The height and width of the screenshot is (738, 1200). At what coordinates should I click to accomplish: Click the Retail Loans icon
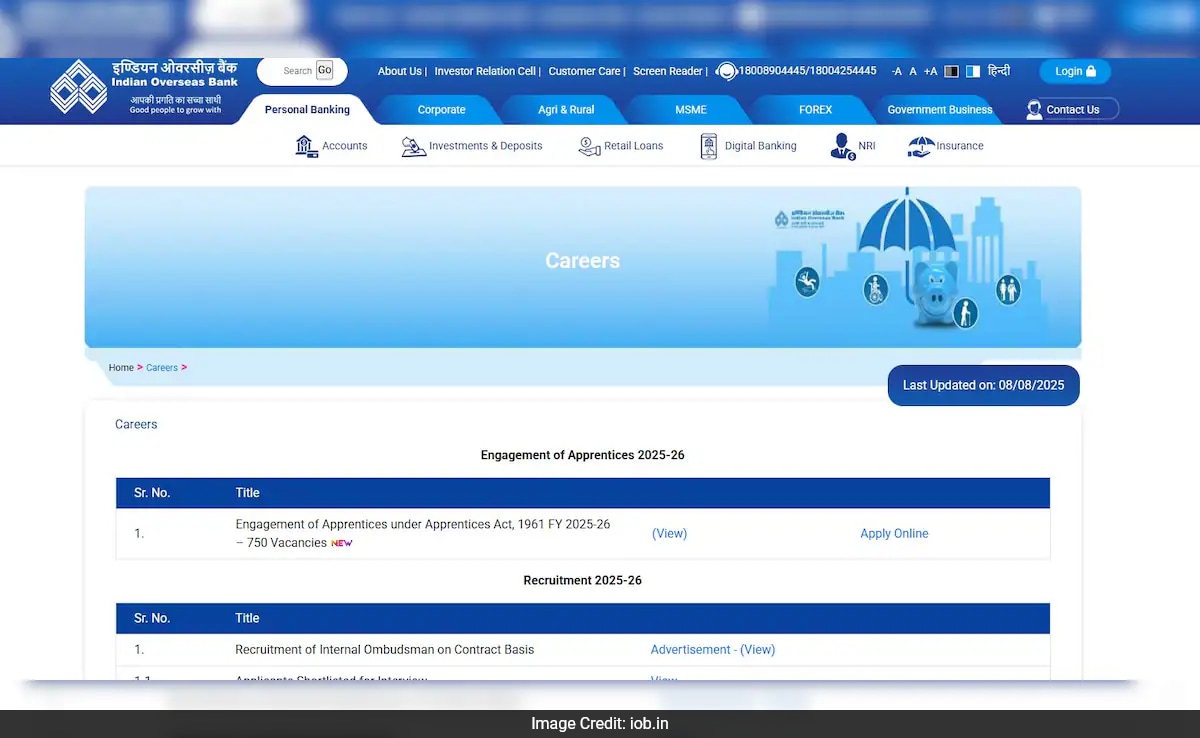tap(589, 146)
